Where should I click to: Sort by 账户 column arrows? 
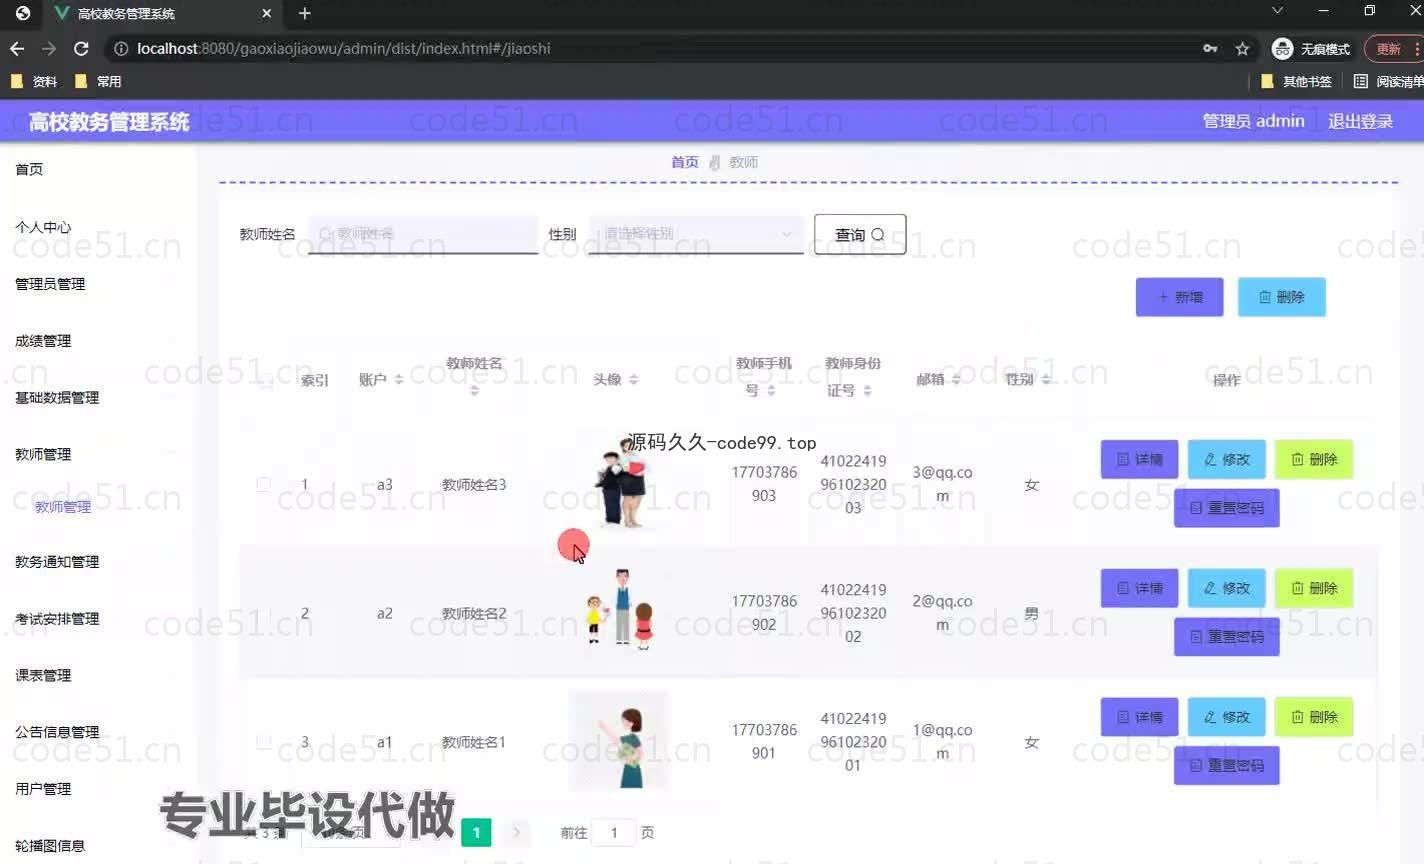(399, 380)
